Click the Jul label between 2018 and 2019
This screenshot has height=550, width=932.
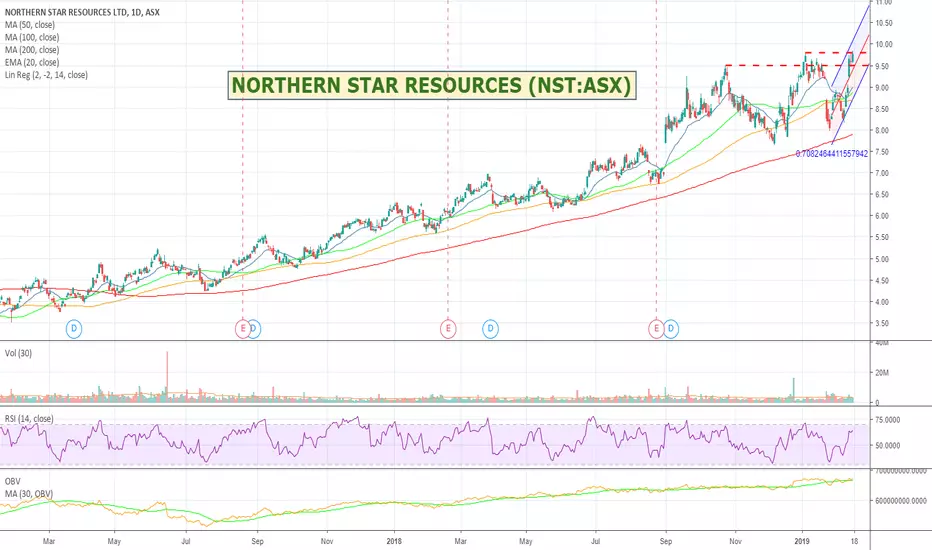[x=596, y=541]
